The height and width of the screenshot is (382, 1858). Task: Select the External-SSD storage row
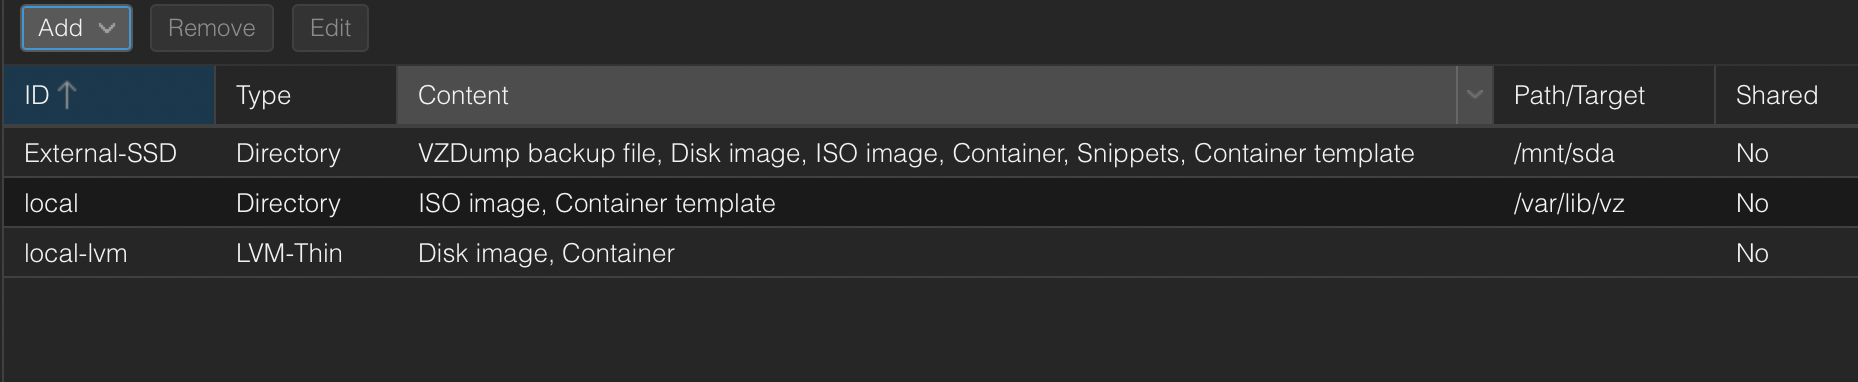(x=930, y=153)
